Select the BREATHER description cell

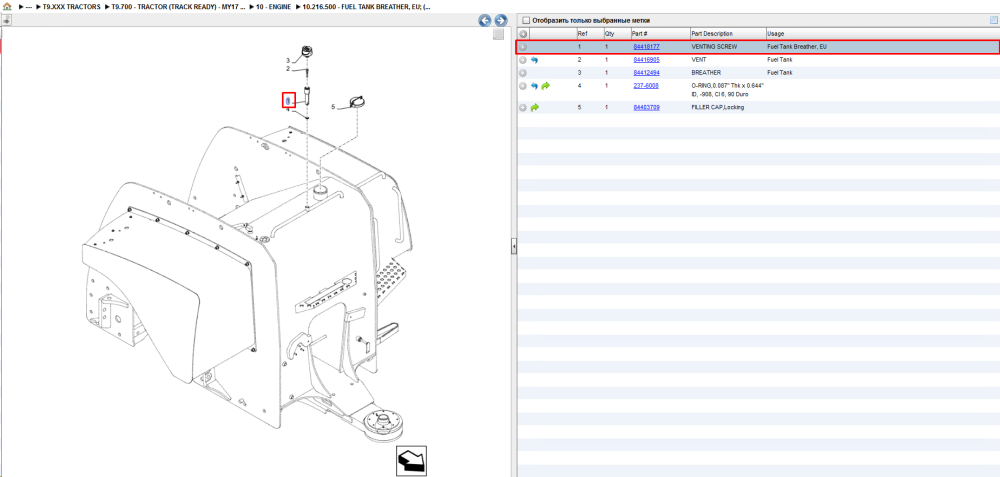[x=706, y=73]
